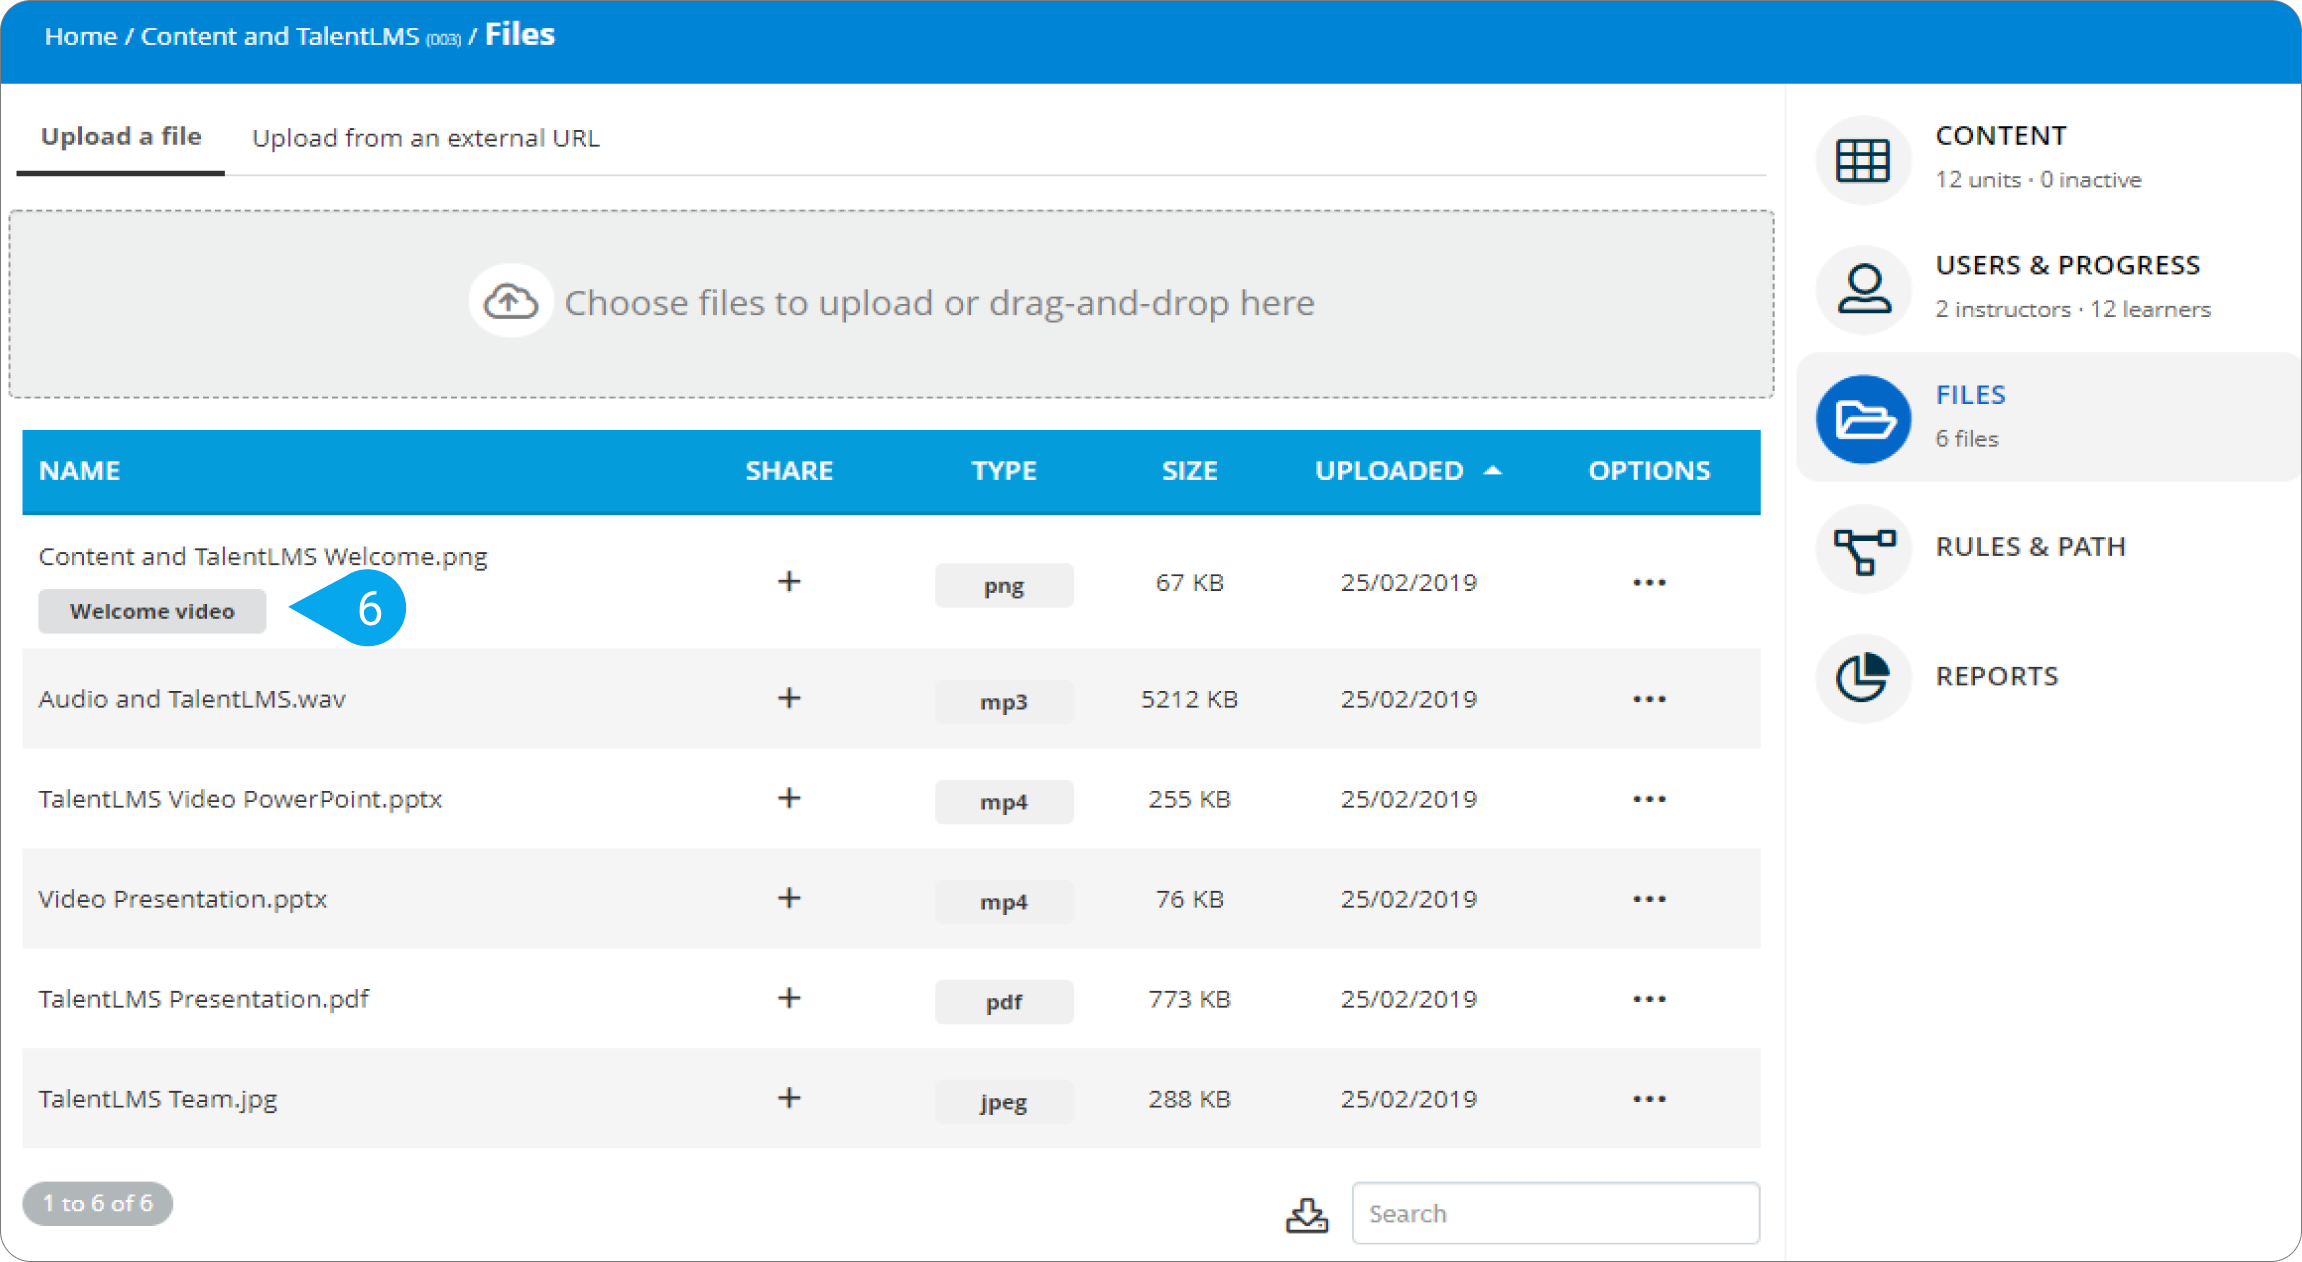The width and height of the screenshot is (2302, 1262).
Task: Open the Rules & Path icon
Action: coord(1862,549)
